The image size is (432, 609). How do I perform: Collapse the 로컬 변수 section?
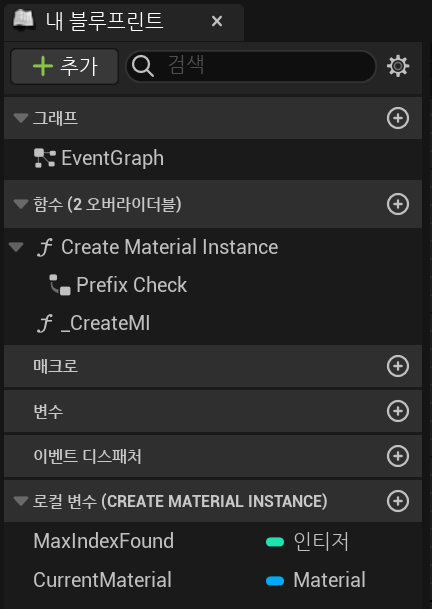tap(21, 501)
